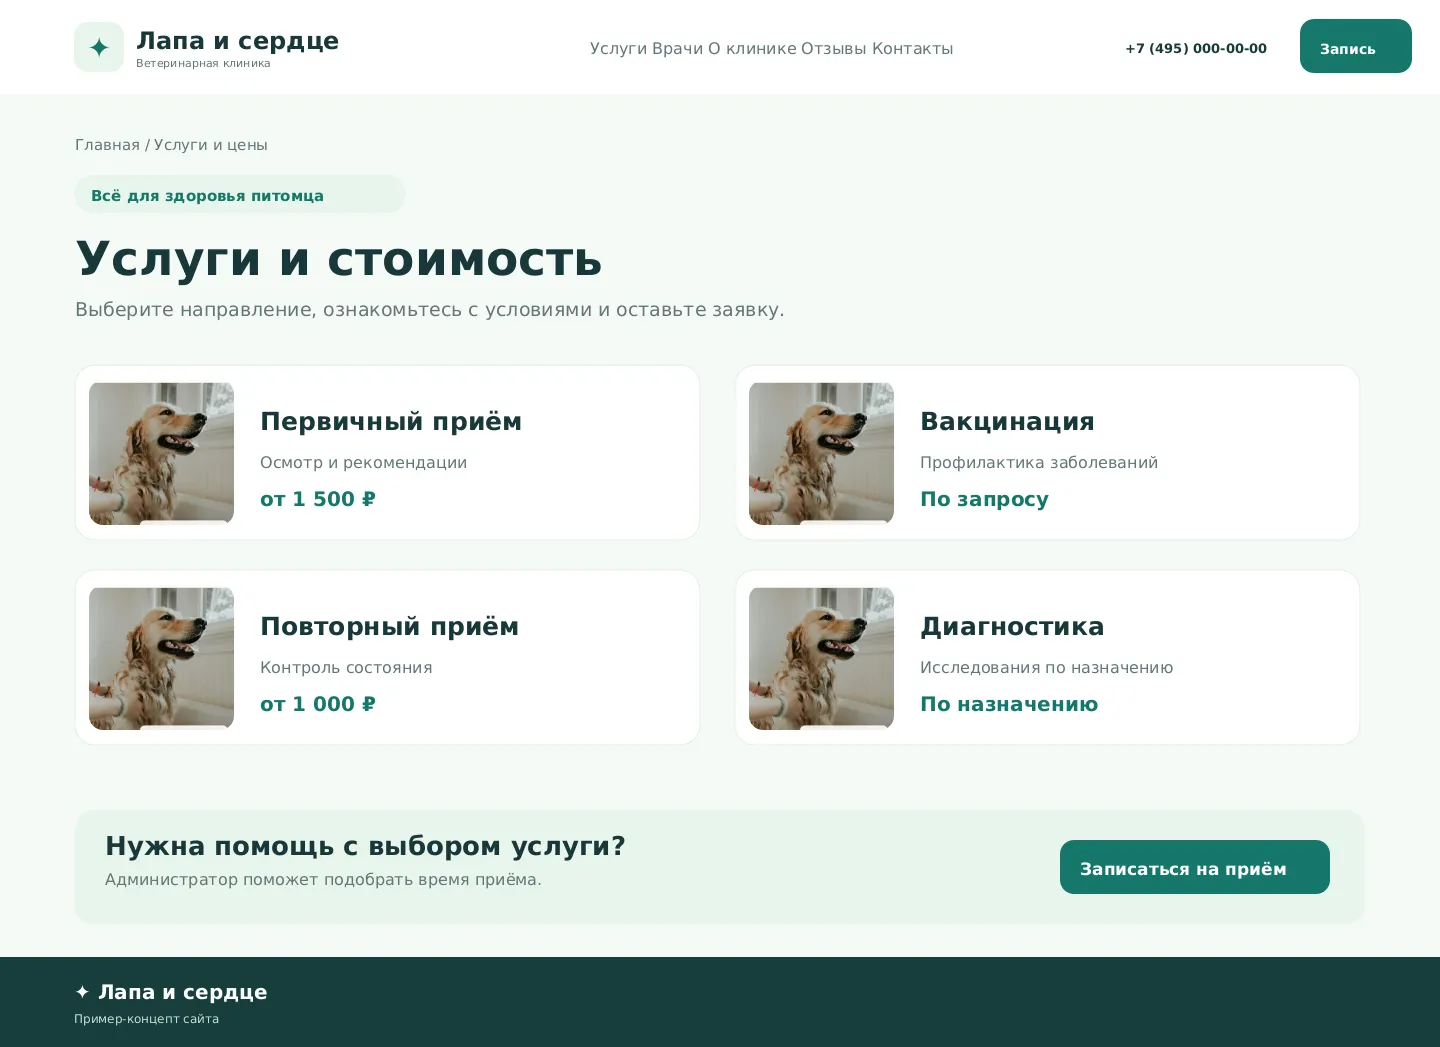This screenshot has height=1047, width=1440.
Task: Open the dog photo on Повторный приём card
Action: (161, 658)
